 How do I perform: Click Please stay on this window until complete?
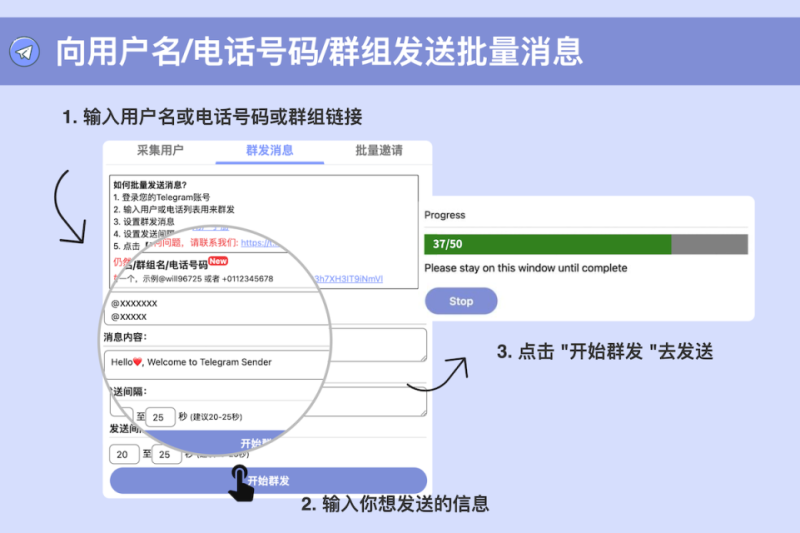coord(526,268)
